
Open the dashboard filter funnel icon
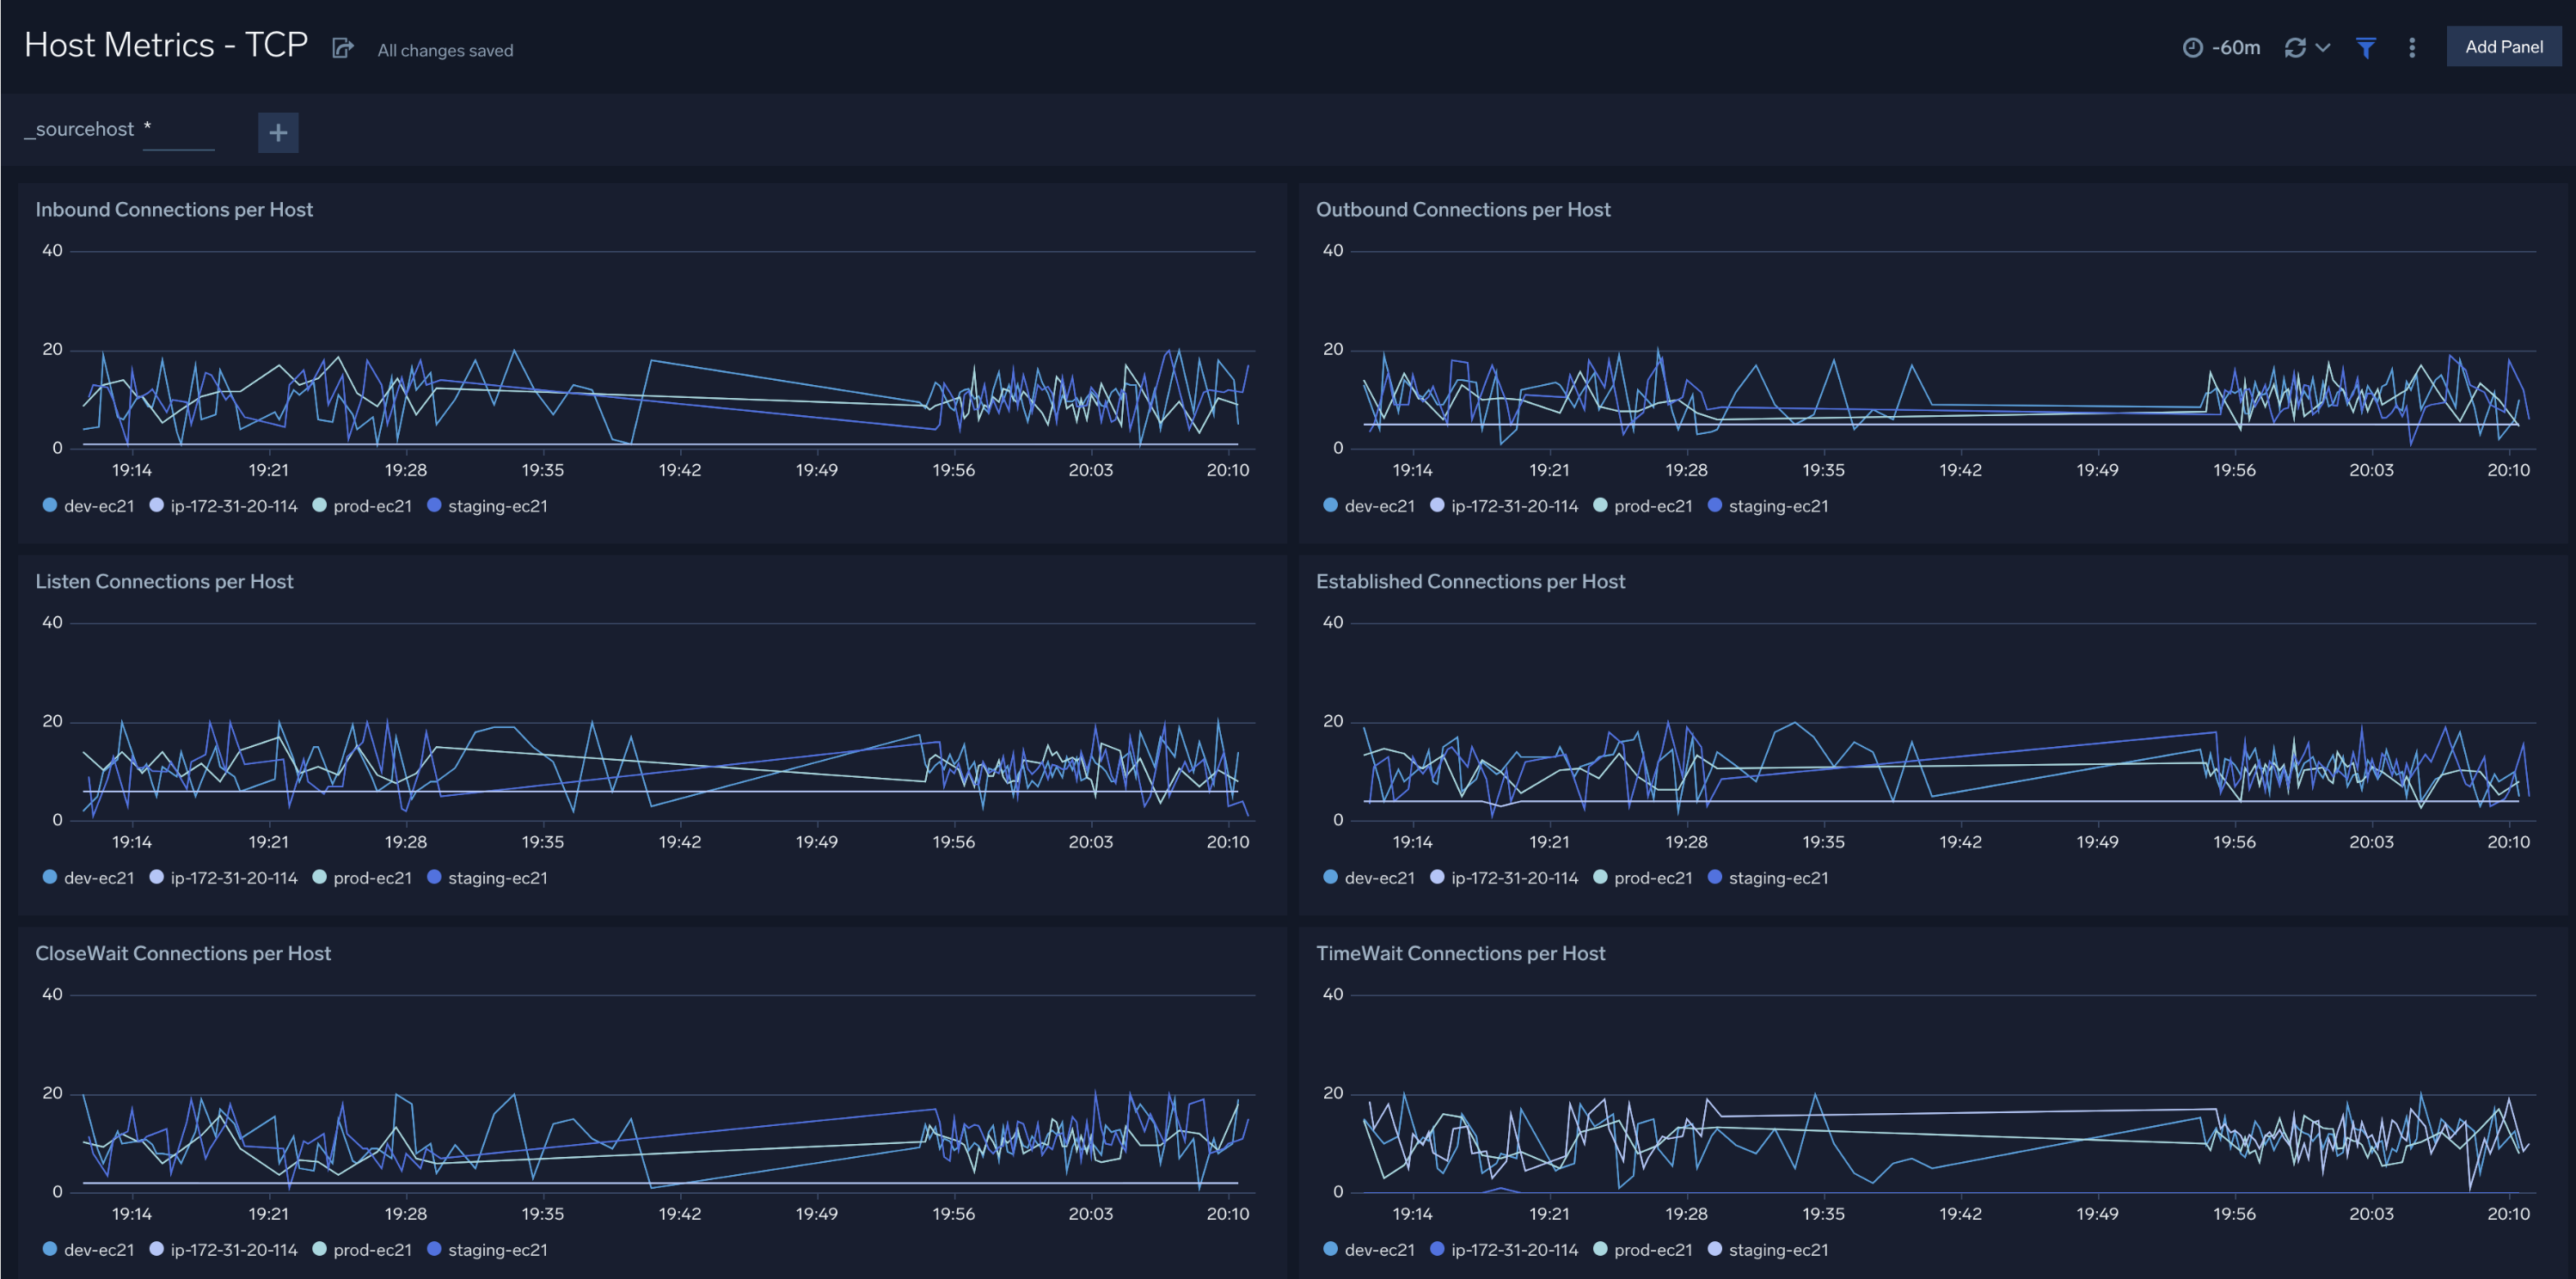click(x=2365, y=47)
